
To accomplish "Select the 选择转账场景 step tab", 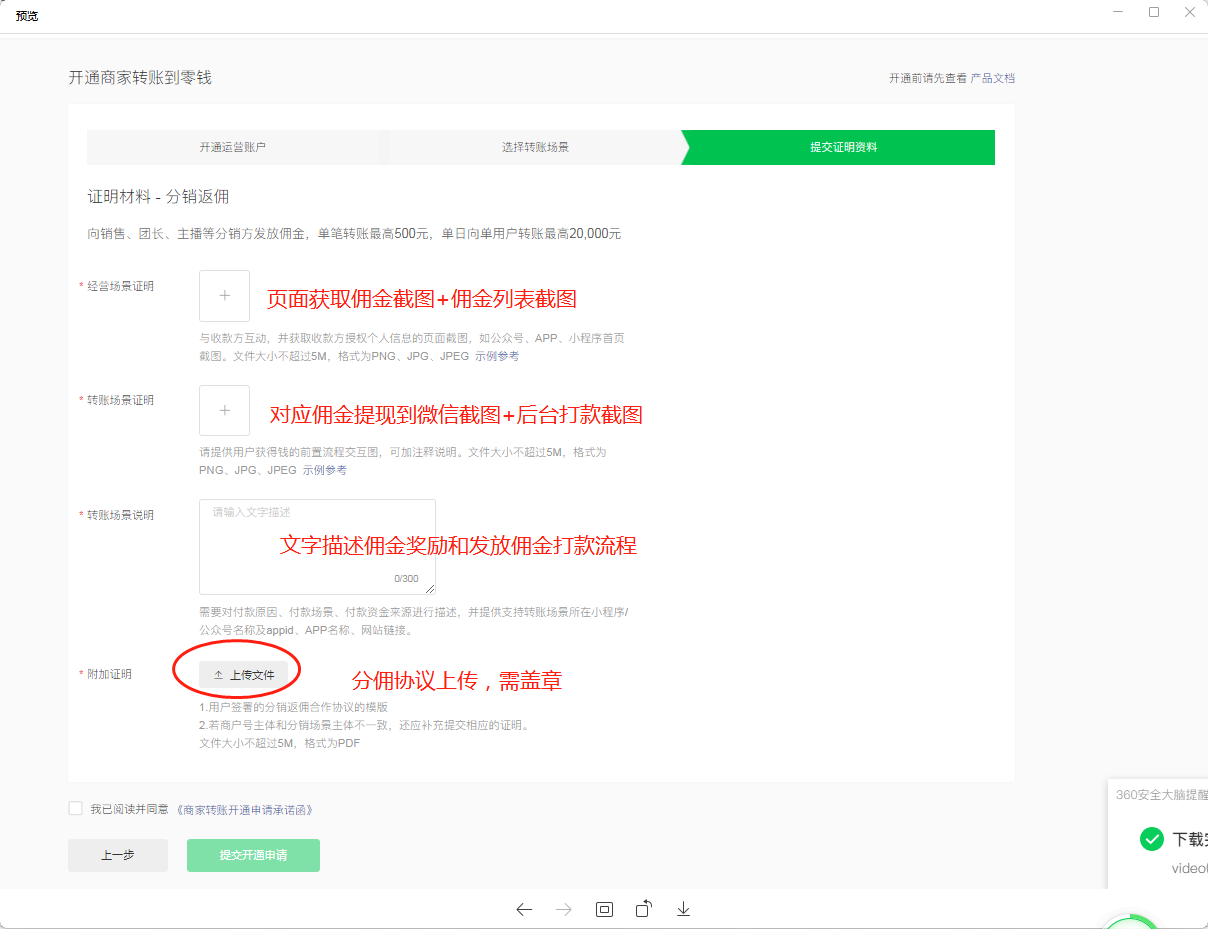I will [535, 147].
